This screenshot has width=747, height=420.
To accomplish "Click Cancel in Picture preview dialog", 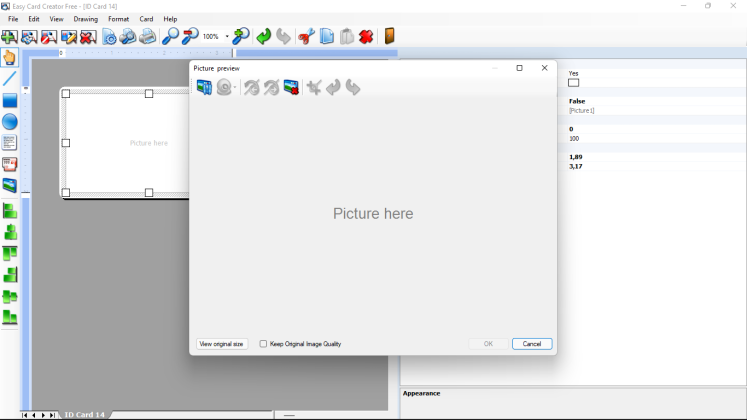I will pyautogui.click(x=532, y=344).
